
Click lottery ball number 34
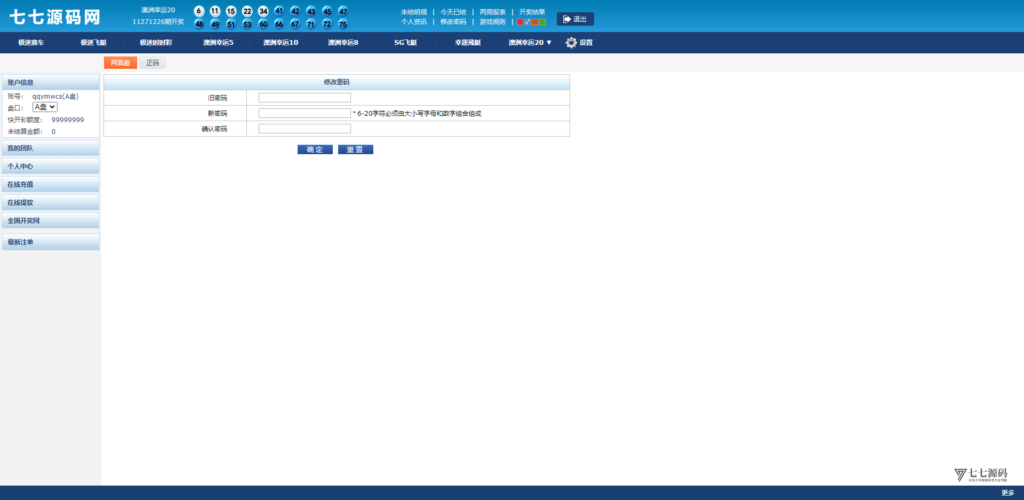[x=263, y=11]
